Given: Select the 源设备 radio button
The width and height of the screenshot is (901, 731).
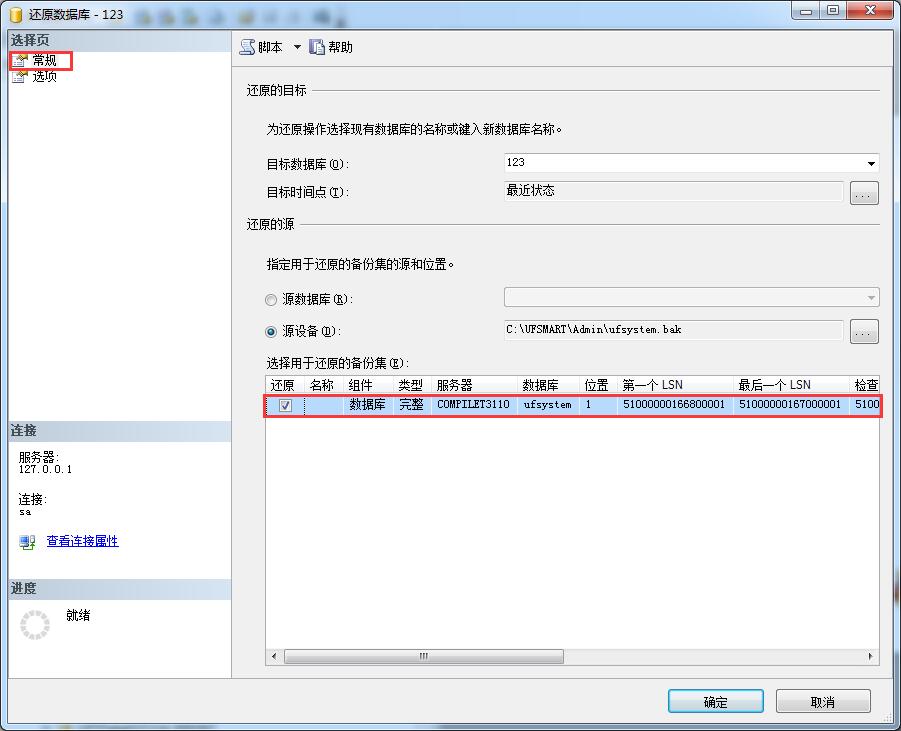Looking at the screenshot, I should coord(271,332).
